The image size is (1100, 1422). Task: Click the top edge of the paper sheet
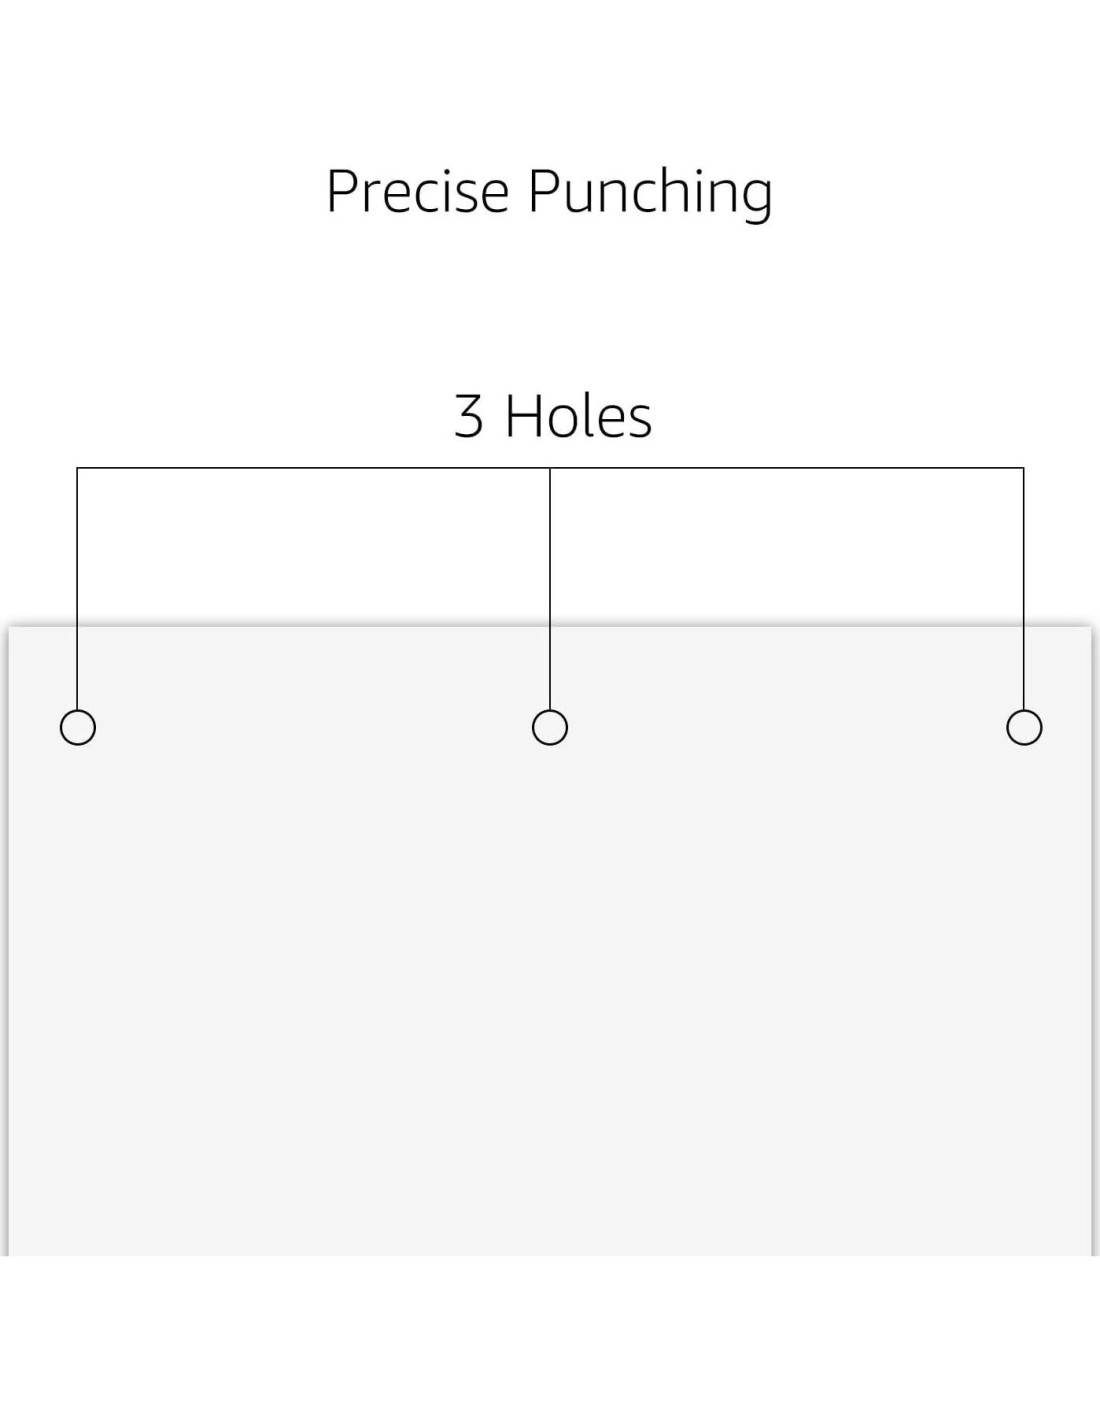pyautogui.click(x=300, y=627)
